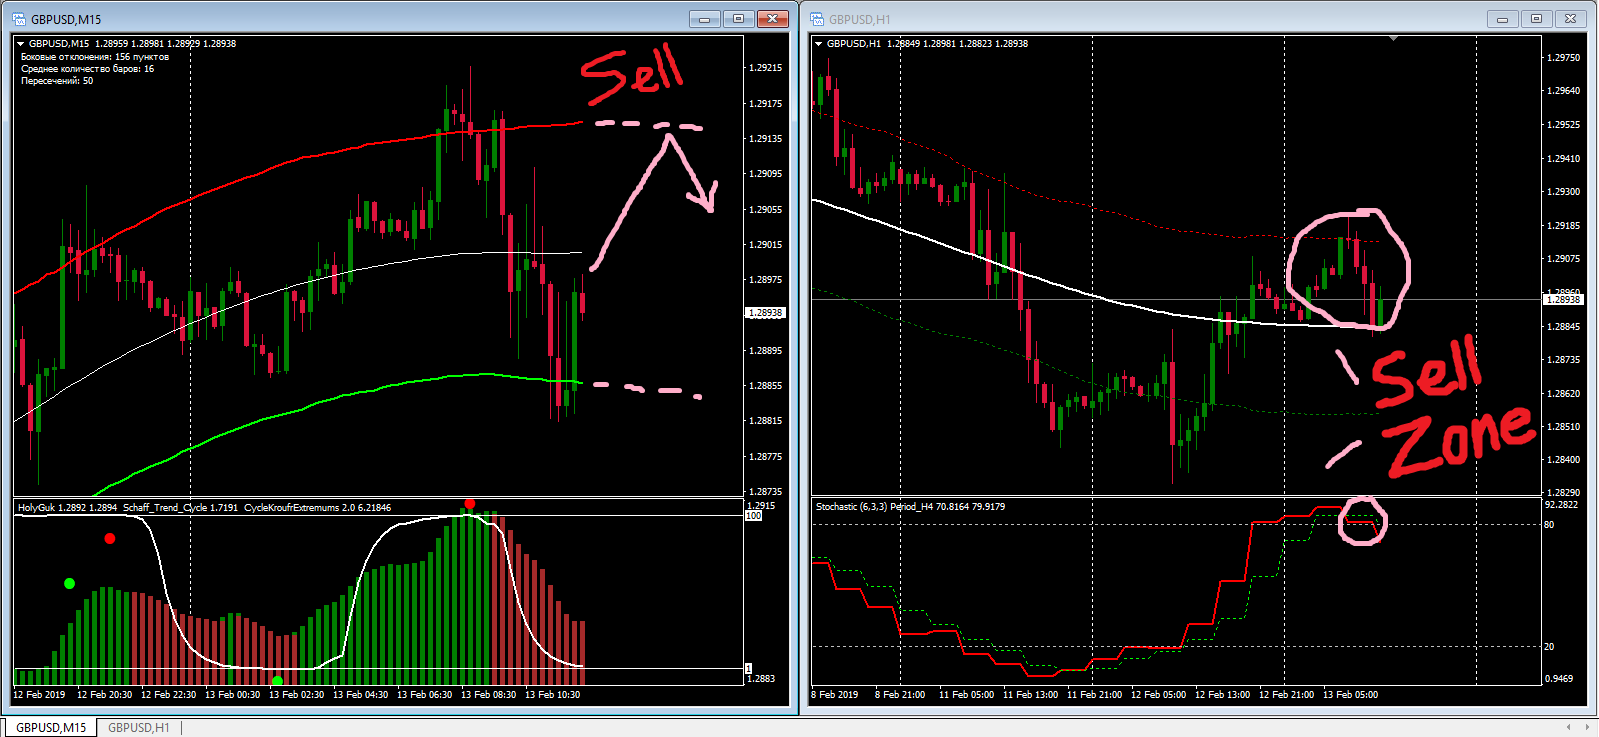This screenshot has height=737, width=1599.
Task: Click the 1.29215 price level on M15 scale
Action: (765, 68)
